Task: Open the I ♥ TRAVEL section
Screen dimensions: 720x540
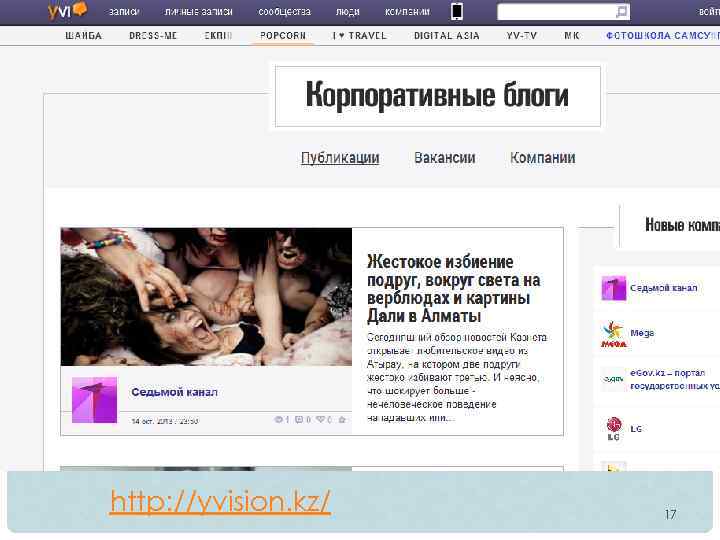Action: [x=360, y=36]
